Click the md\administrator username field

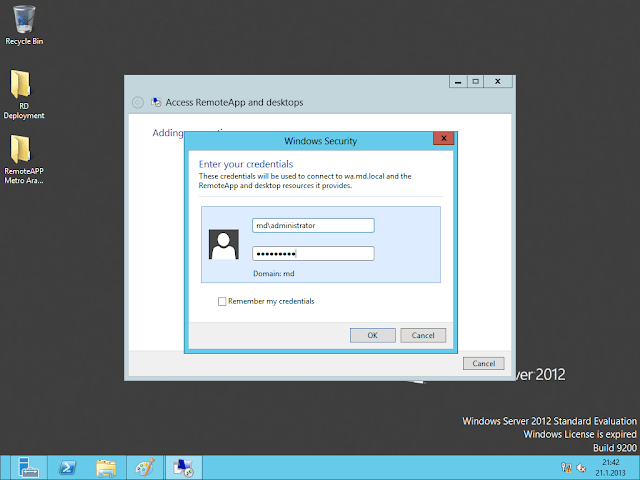tap(313, 226)
